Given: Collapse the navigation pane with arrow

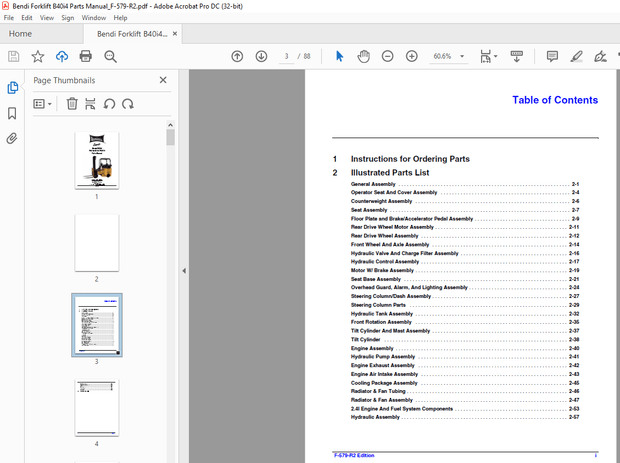Looking at the screenshot, I should (x=184, y=271).
